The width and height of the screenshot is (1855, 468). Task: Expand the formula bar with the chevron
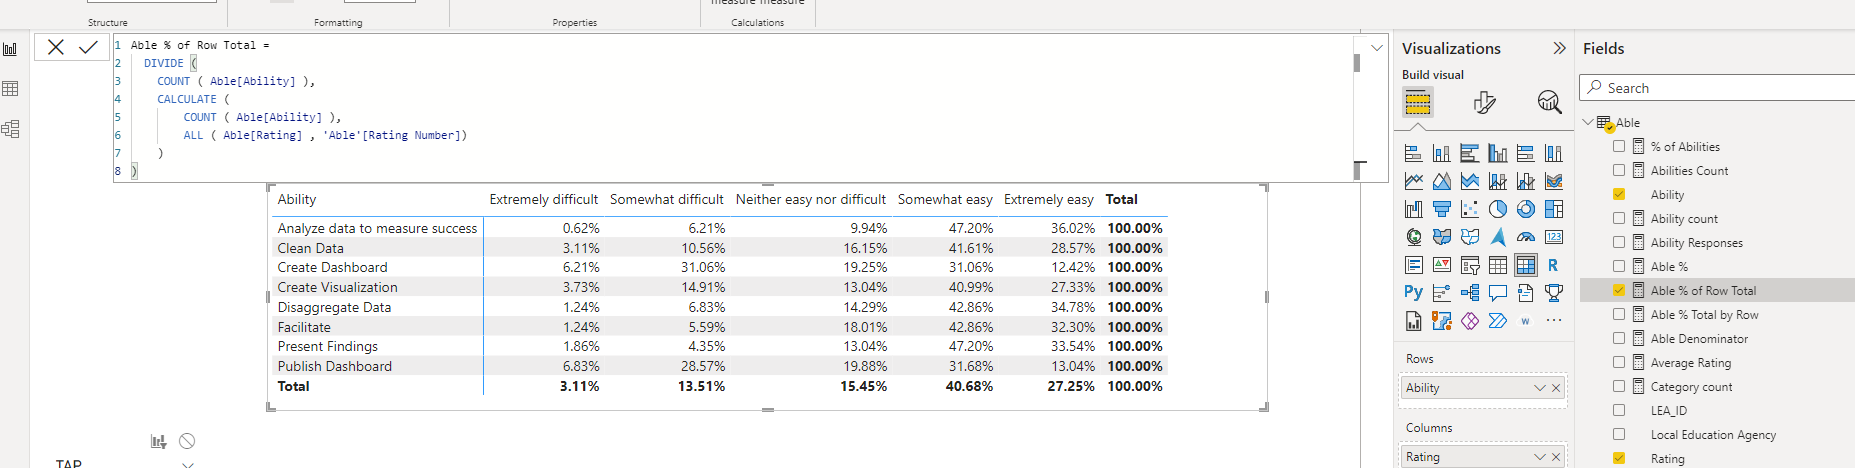pos(1377,47)
